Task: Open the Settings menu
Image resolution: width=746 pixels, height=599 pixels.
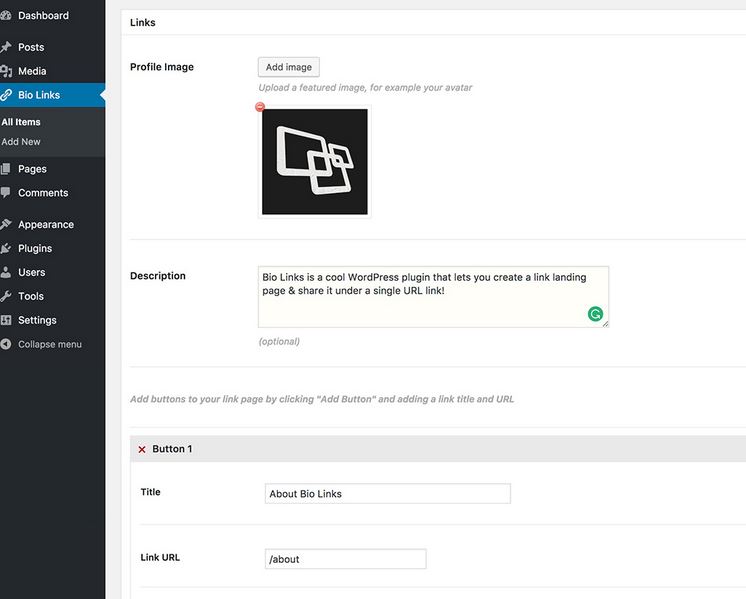Action: (37, 320)
